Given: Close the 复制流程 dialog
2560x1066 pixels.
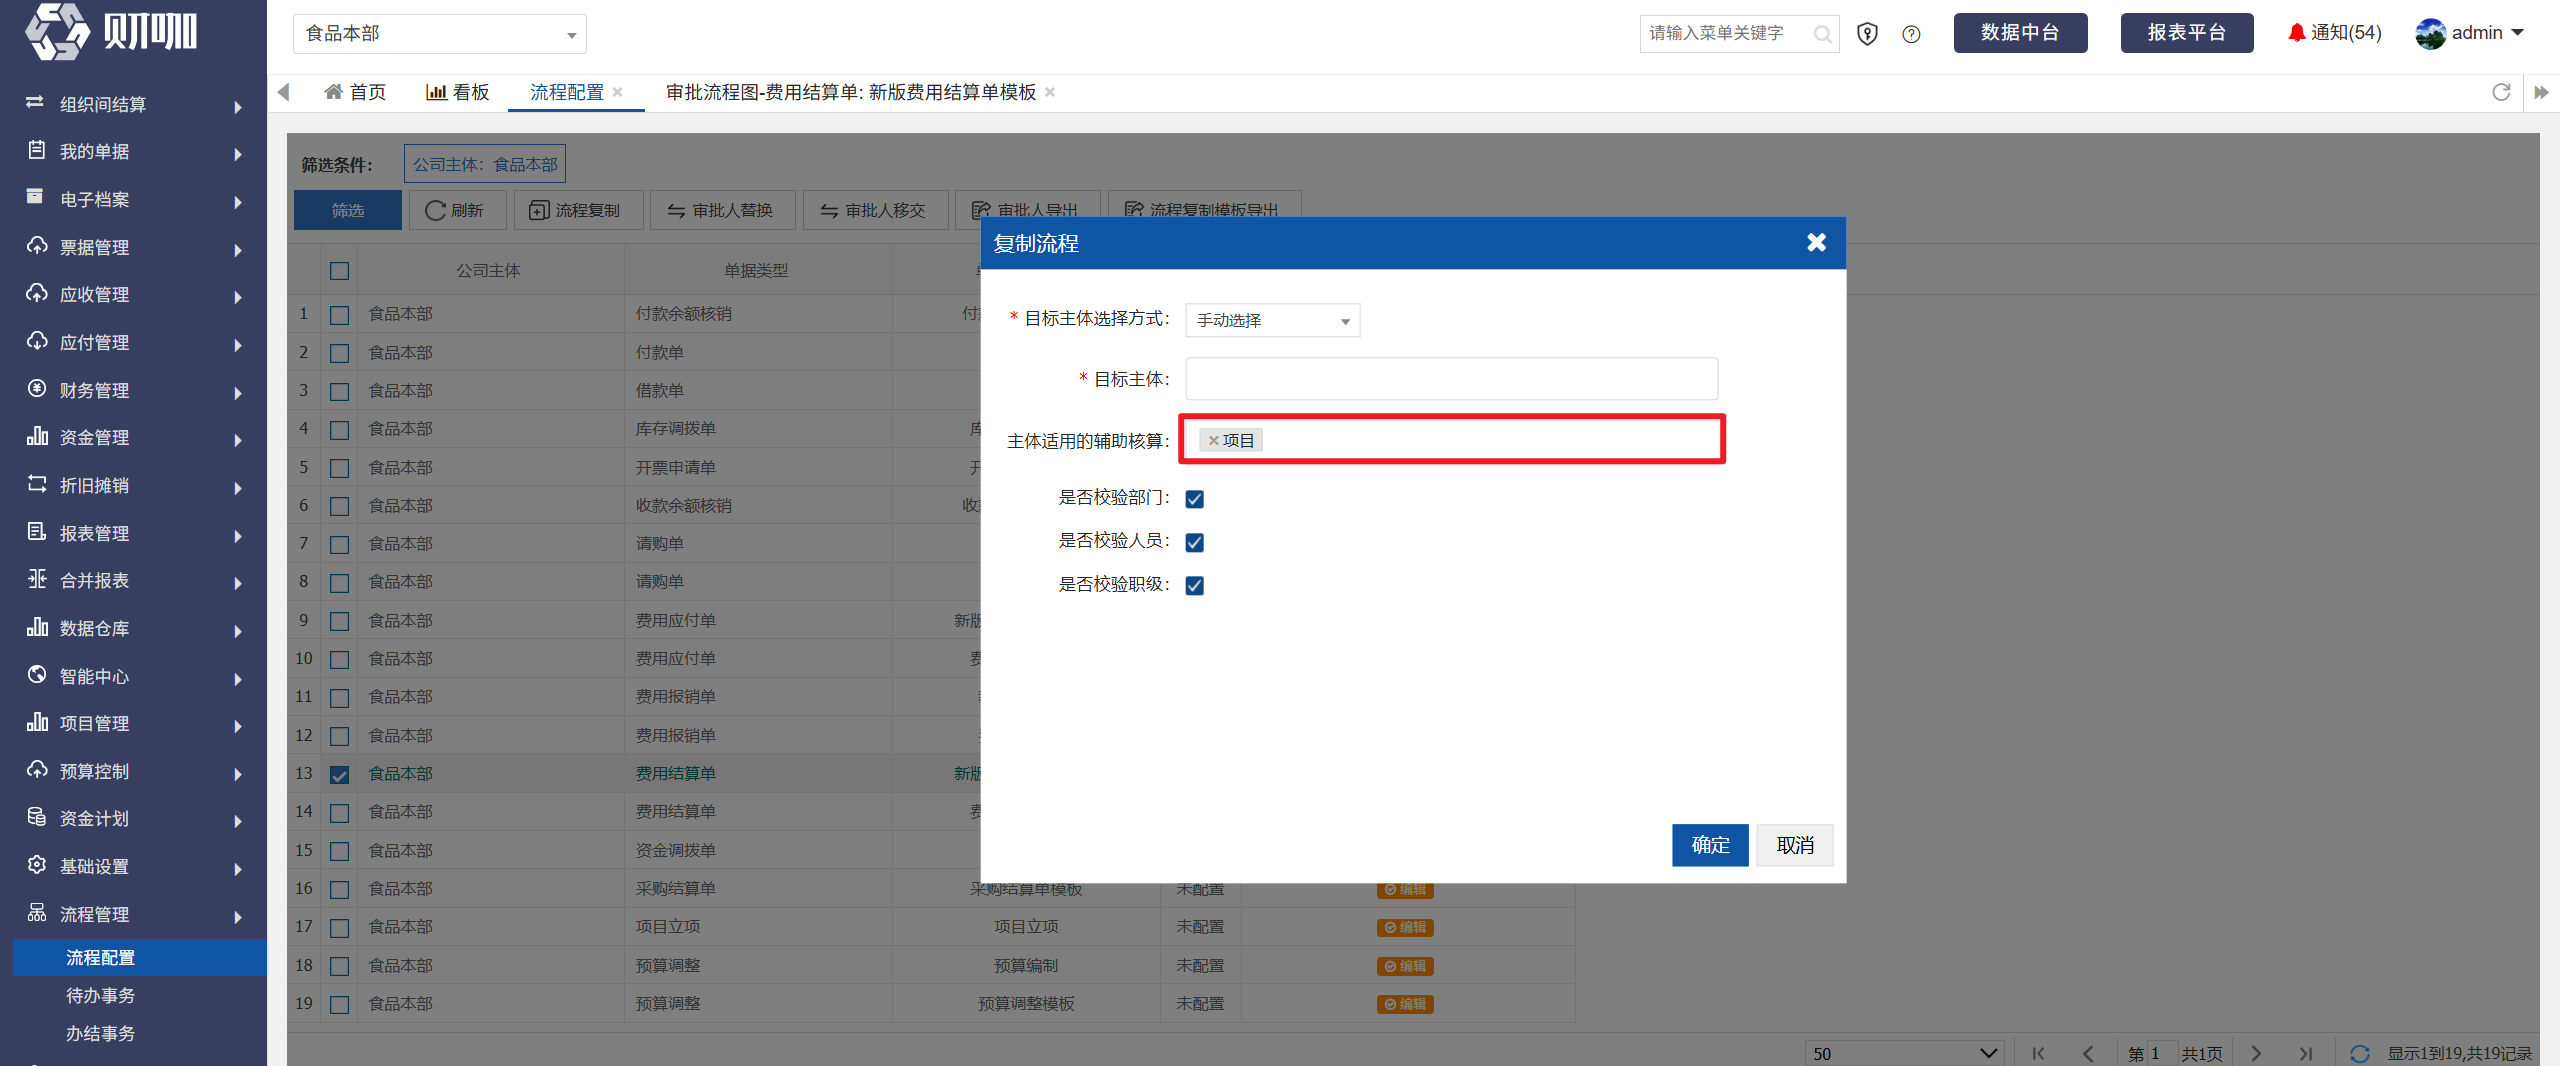Looking at the screenshot, I should [1816, 242].
